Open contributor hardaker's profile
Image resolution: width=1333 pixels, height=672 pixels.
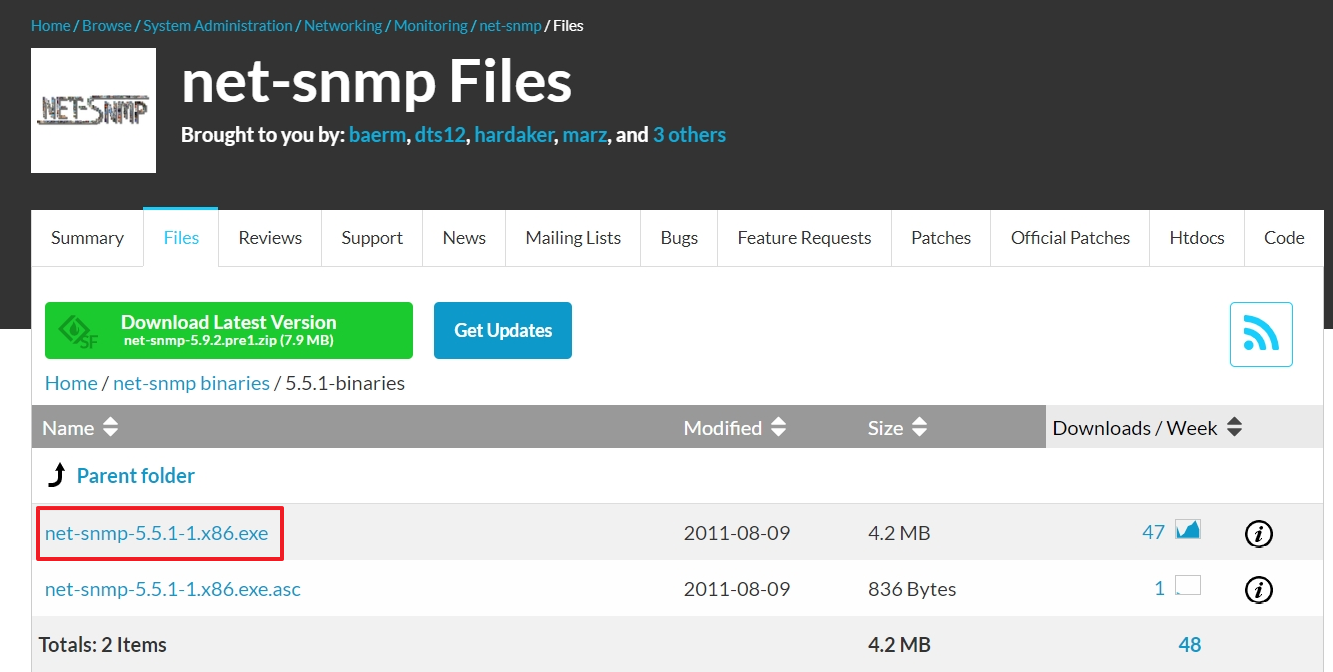[x=514, y=135]
